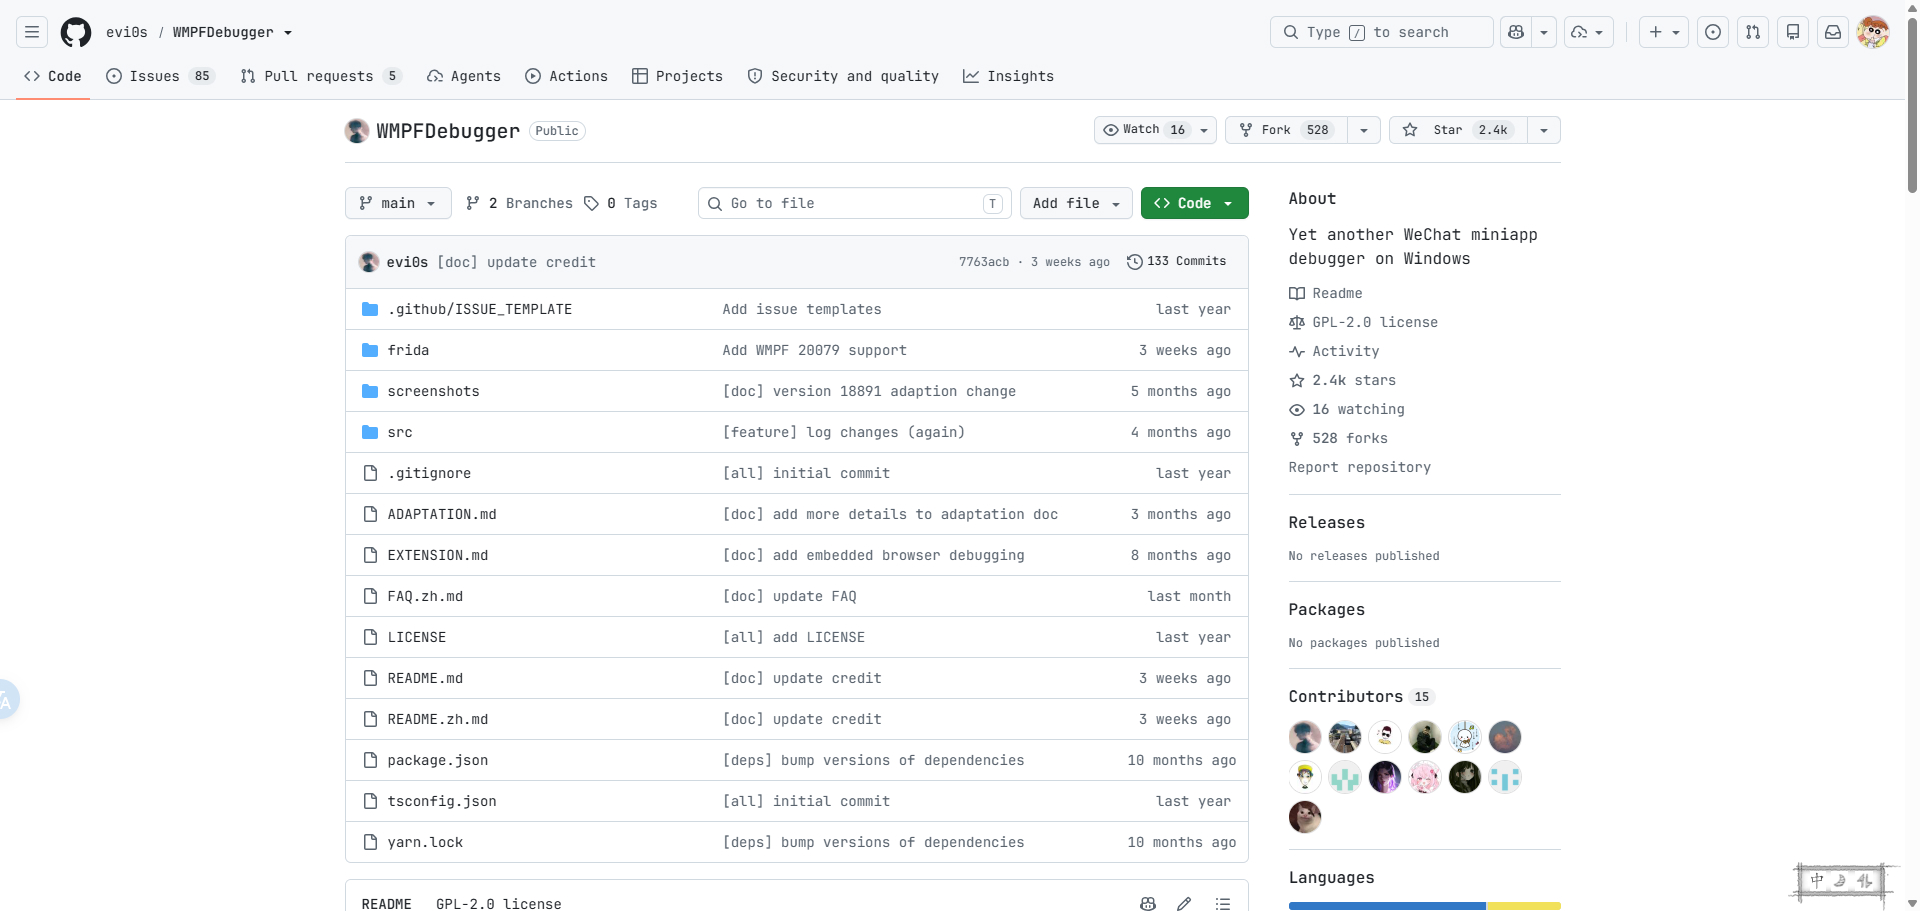Open the screenshots folder

[x=433, y=391]
